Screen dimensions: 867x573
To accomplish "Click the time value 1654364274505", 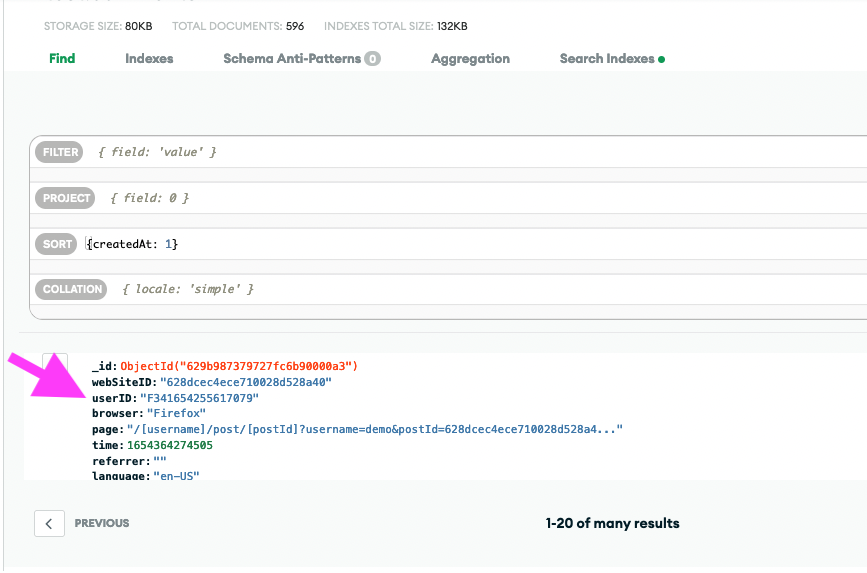I will click(x=170, y=445).
